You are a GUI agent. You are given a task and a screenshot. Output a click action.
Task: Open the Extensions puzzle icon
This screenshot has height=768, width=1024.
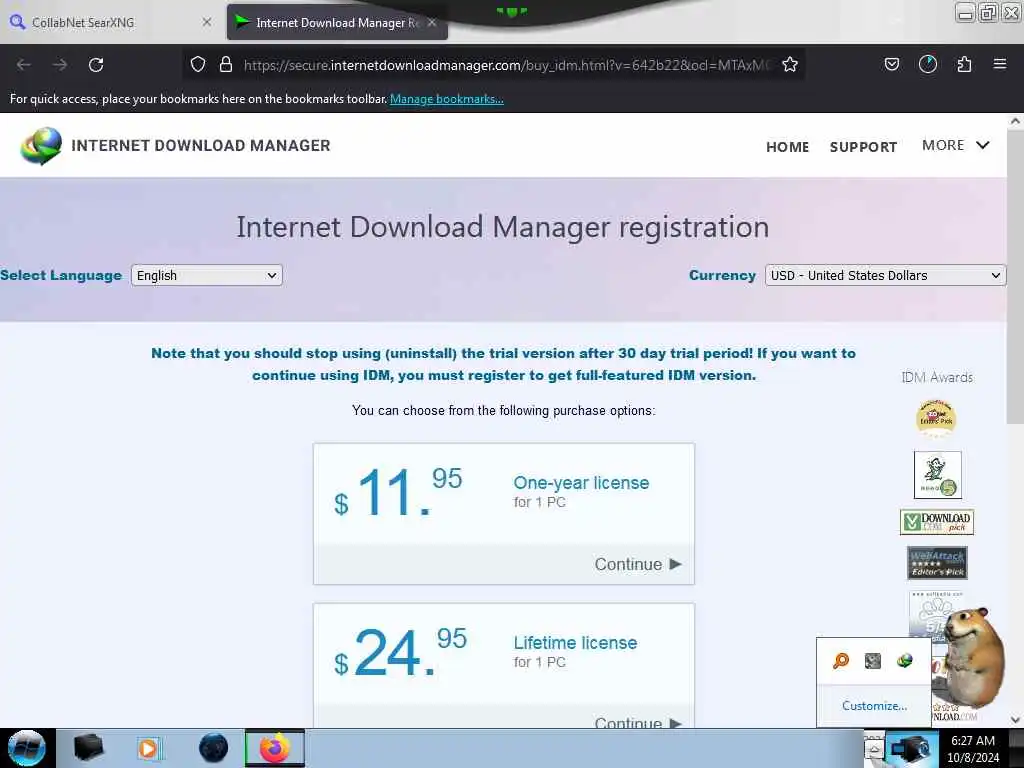[964, 64]
